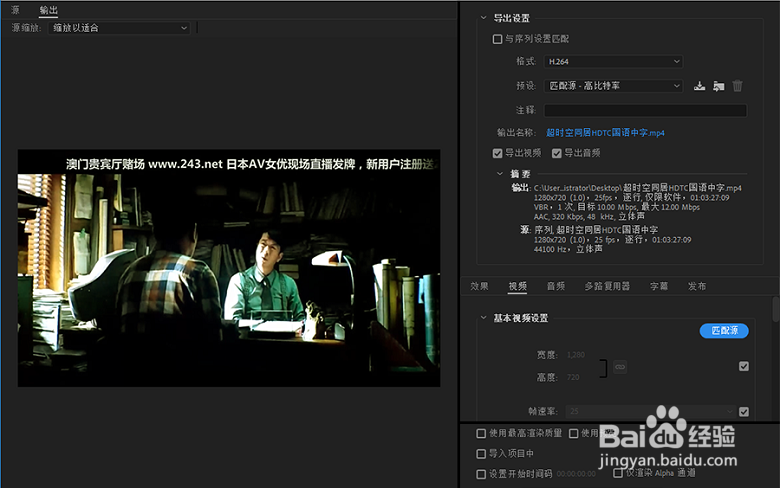Switch to the 源 tab
780x488 pixels.
pos(15,9)
